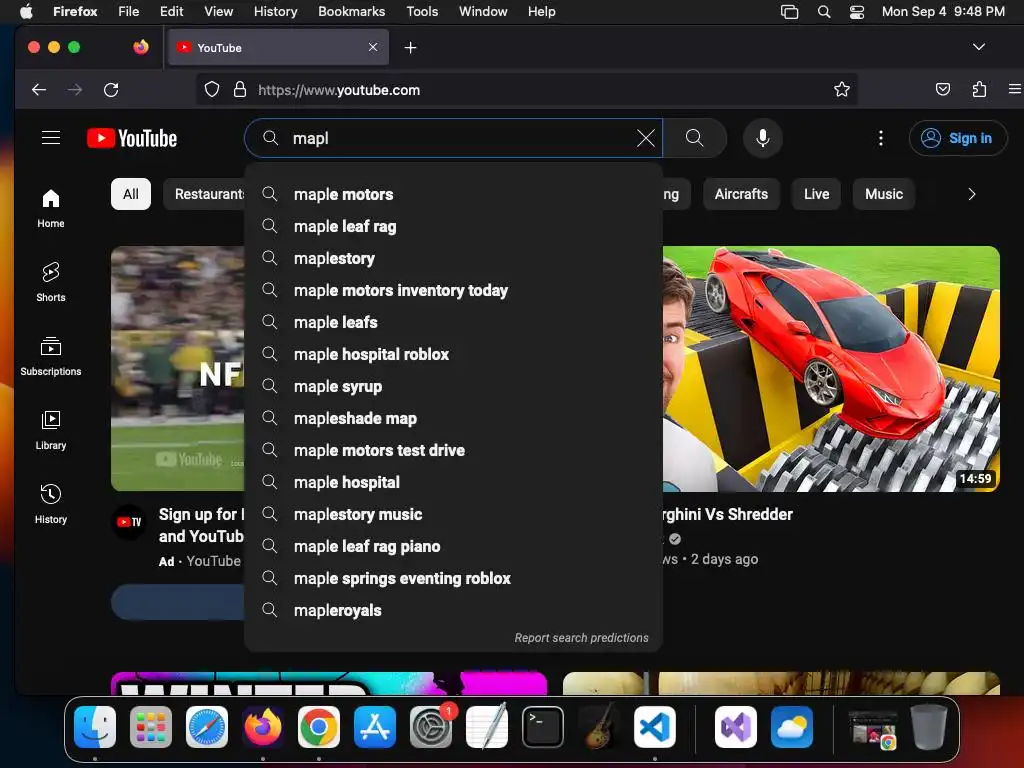Open the Bookmarks menu in menu bar
This screenshot has width=1024, height=768.
351,11
